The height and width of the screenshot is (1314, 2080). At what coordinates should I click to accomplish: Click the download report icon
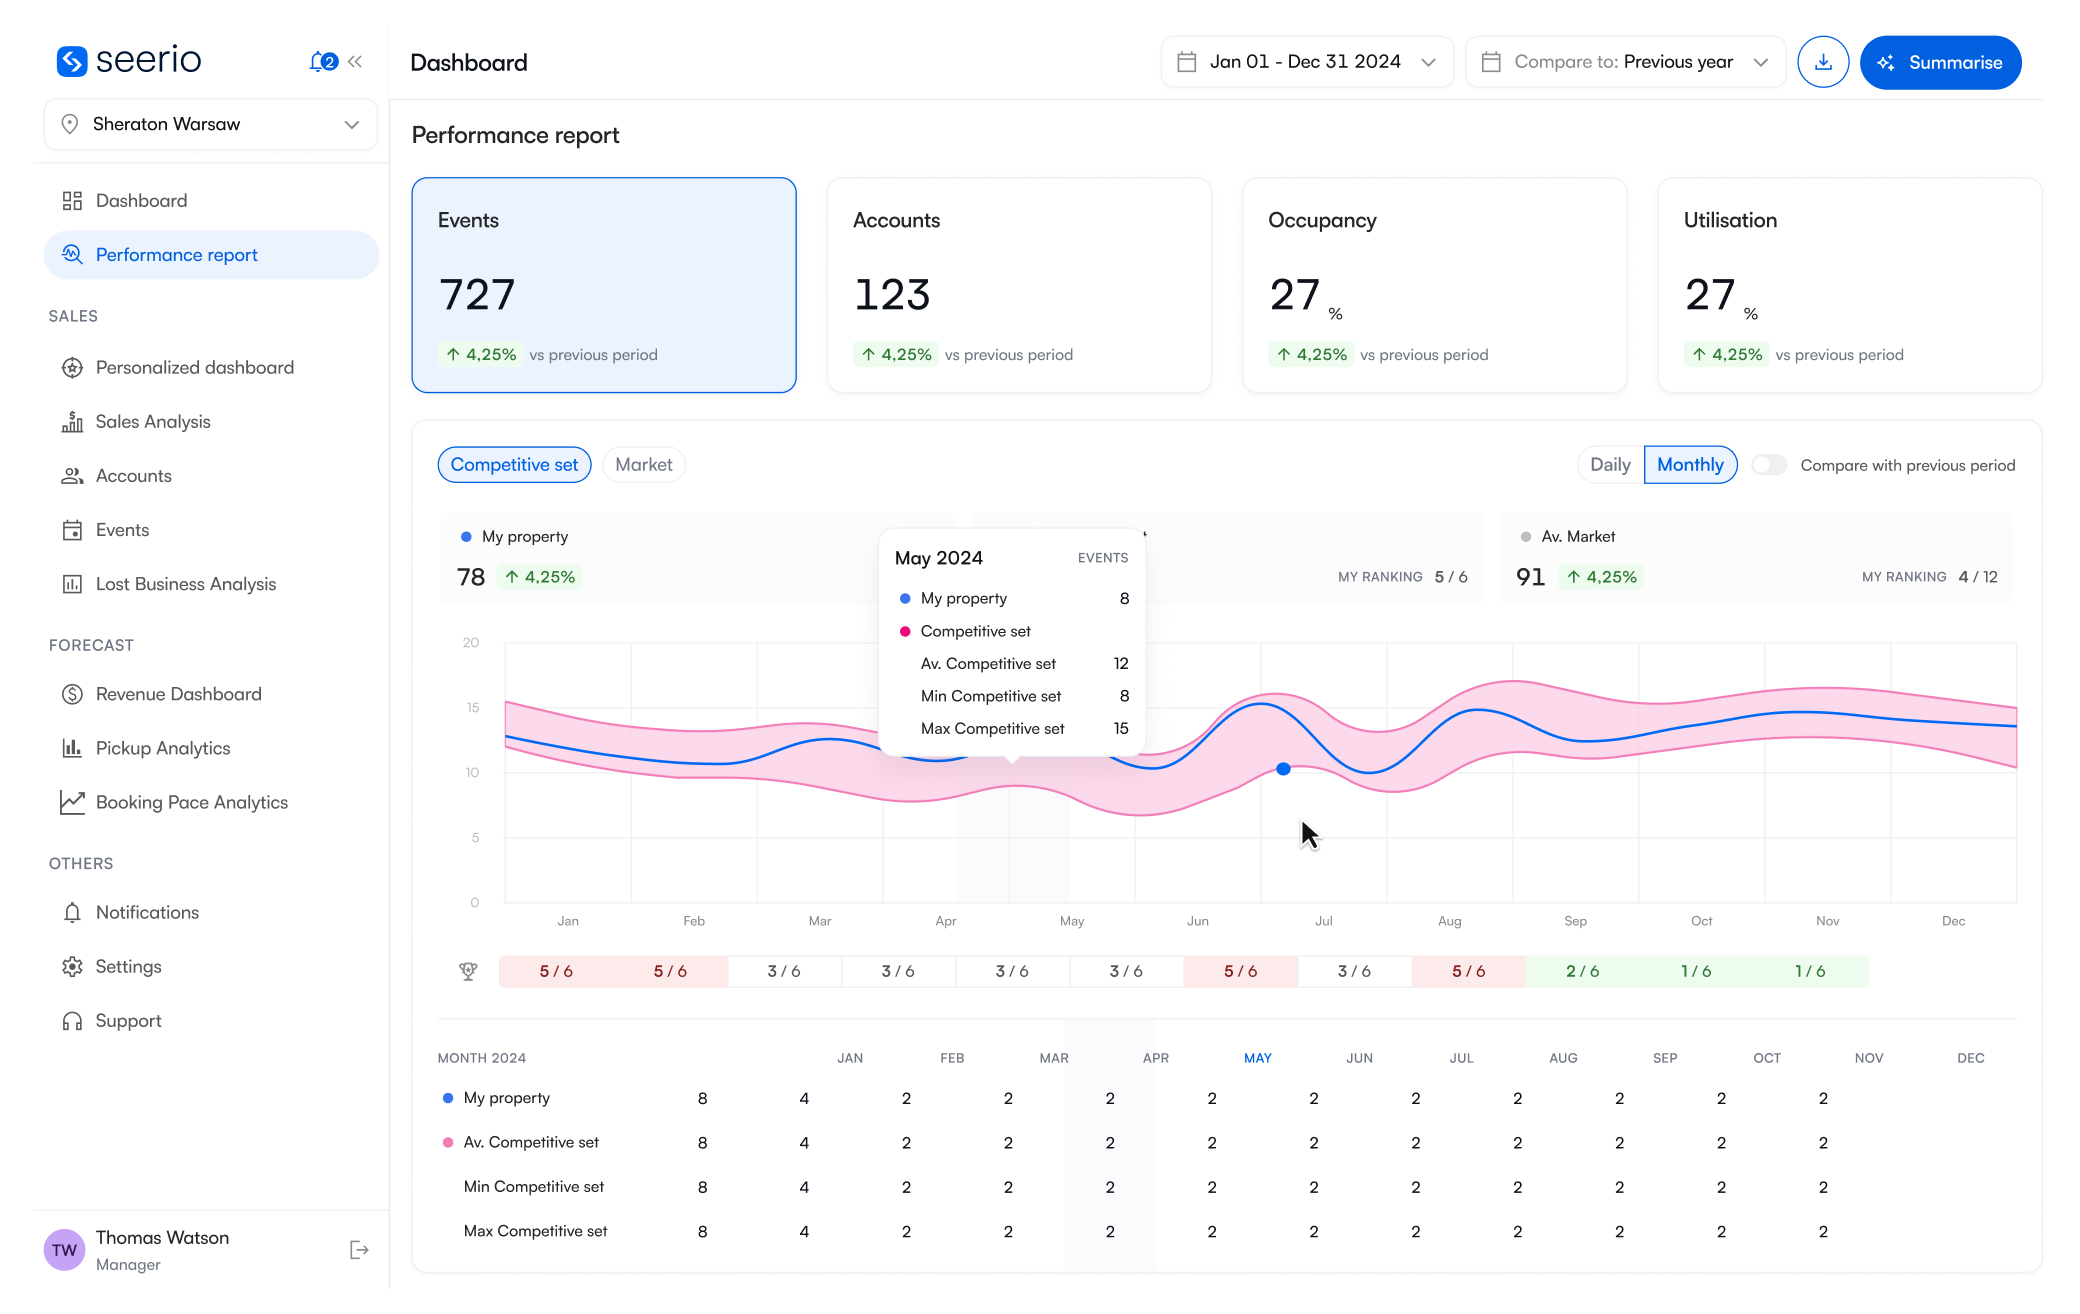click(1823, 61)
